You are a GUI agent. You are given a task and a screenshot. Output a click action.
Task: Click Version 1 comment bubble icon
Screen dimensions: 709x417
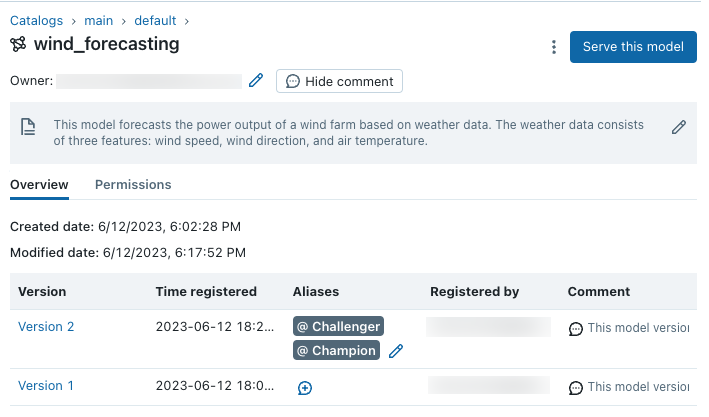(576, 388)
